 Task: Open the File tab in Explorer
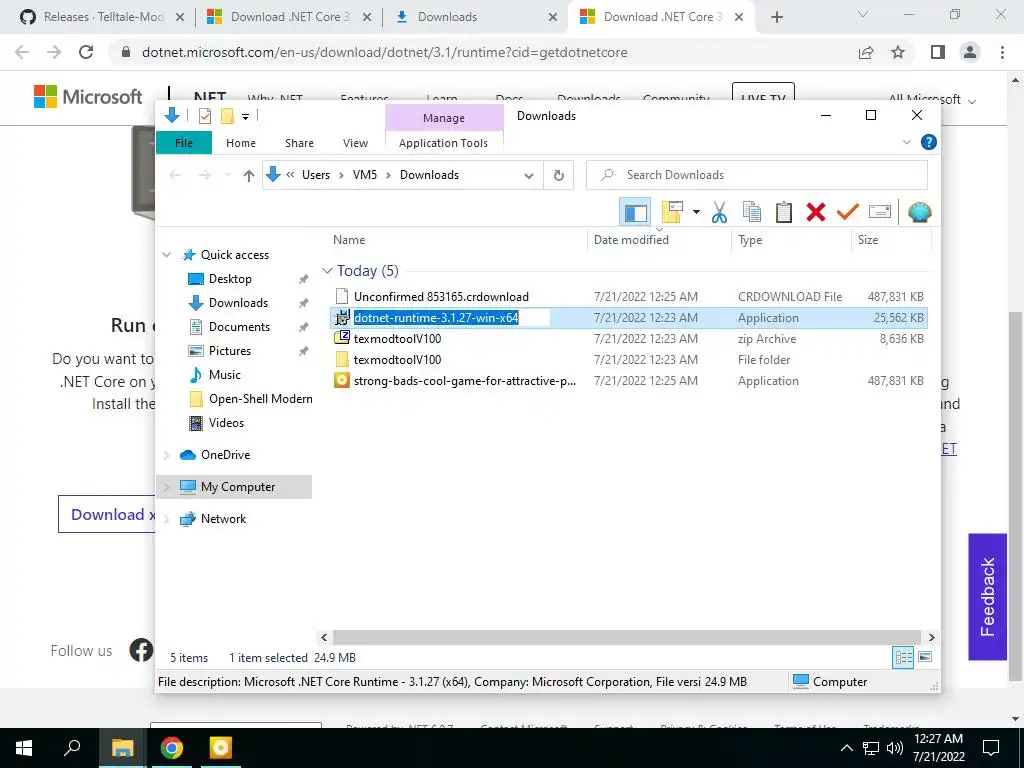click(184, 143)
